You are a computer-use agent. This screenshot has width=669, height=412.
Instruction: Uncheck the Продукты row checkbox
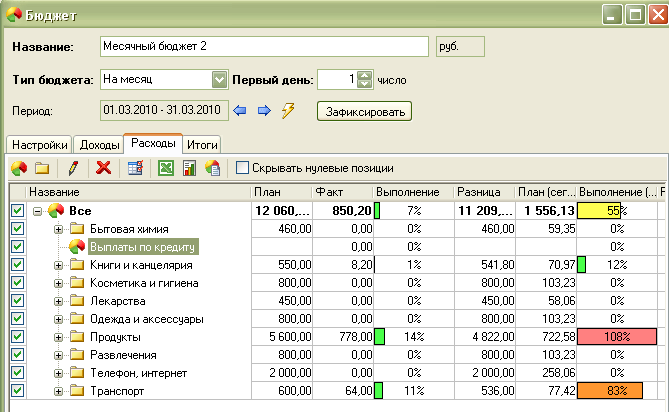[x=17, y=337]
